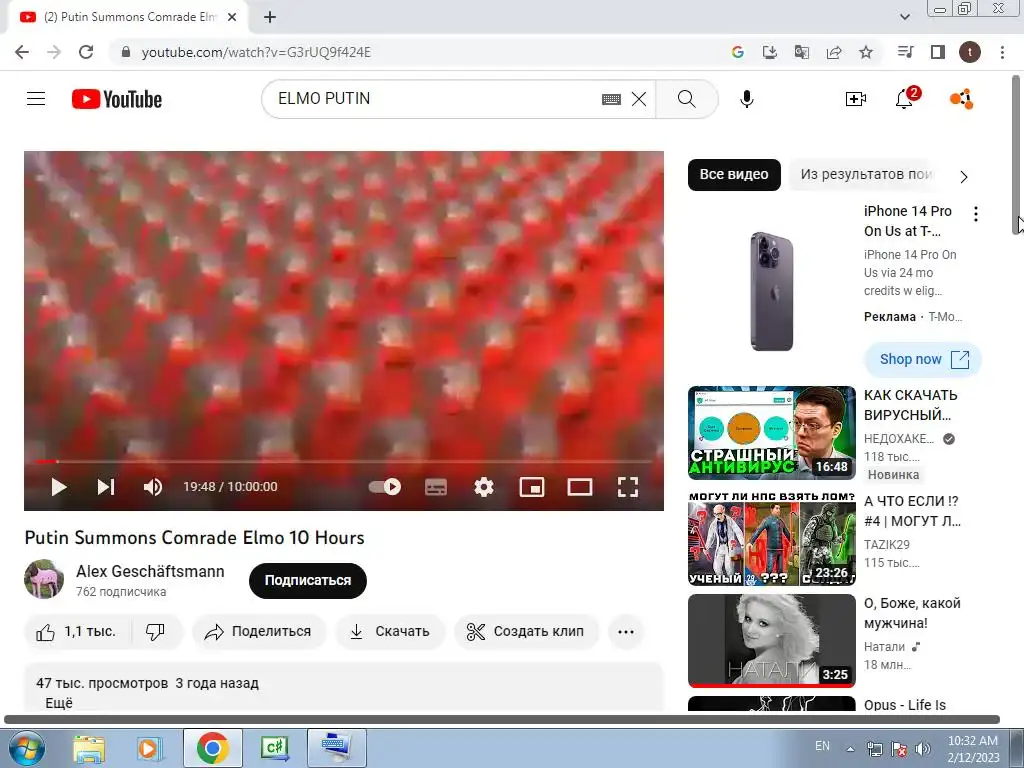
Task: Open the iPhone 14 Pro ad options menu
Action: pyautogui.click(x=976, y=214)
